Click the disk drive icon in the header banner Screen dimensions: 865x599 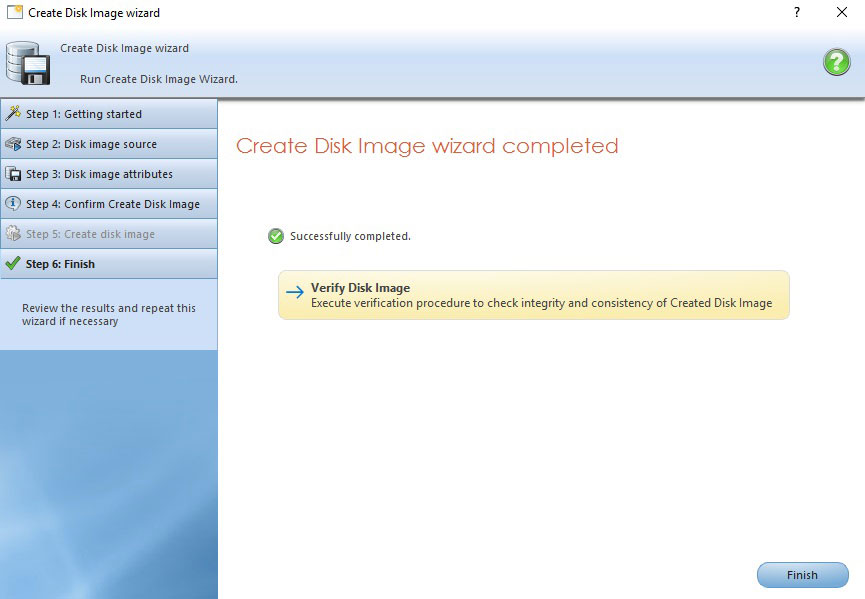[30, 62]
